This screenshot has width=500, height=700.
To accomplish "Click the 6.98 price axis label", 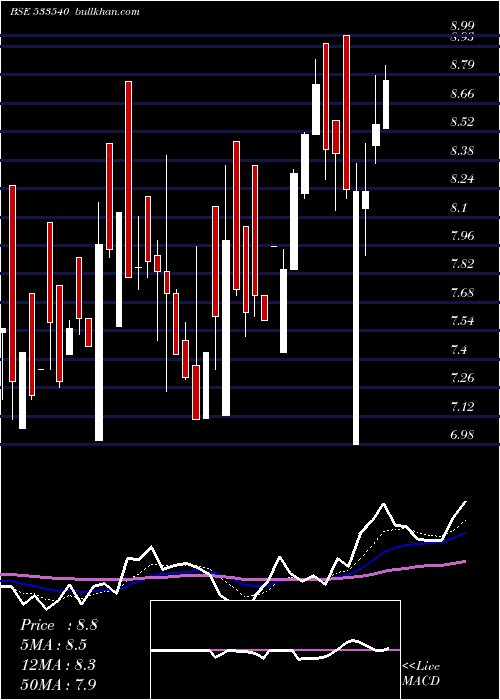I will 462,435.
